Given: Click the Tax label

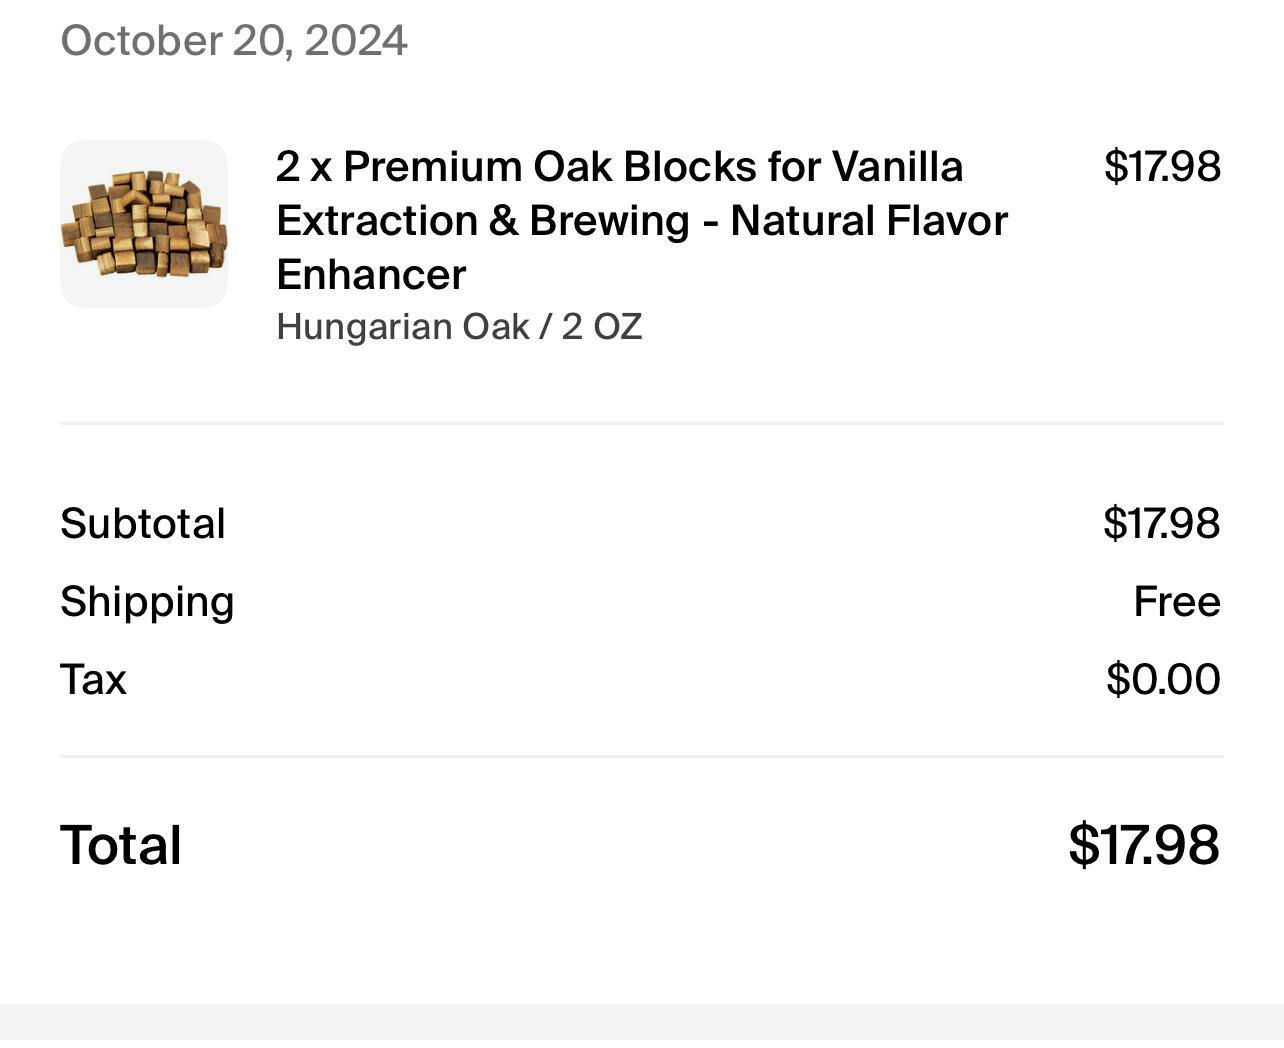Looking at the screenshot, I should tap(93, 680).
